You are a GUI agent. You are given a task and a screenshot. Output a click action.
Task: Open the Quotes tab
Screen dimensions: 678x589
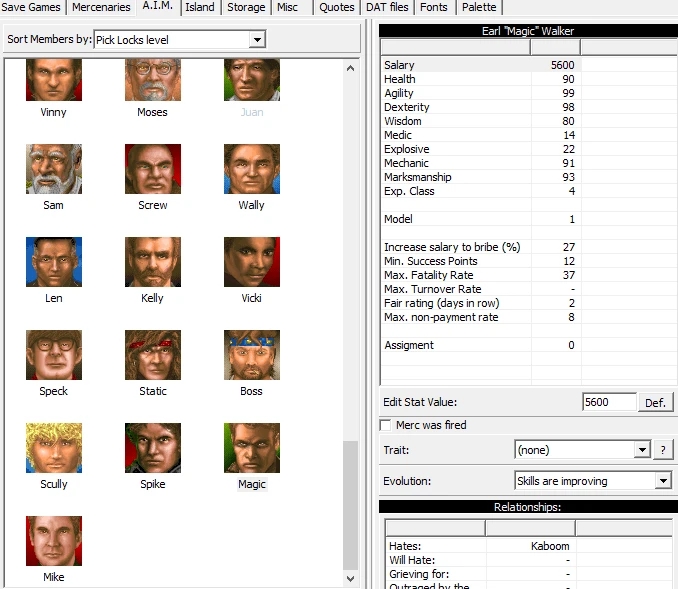tap(336, 7)
